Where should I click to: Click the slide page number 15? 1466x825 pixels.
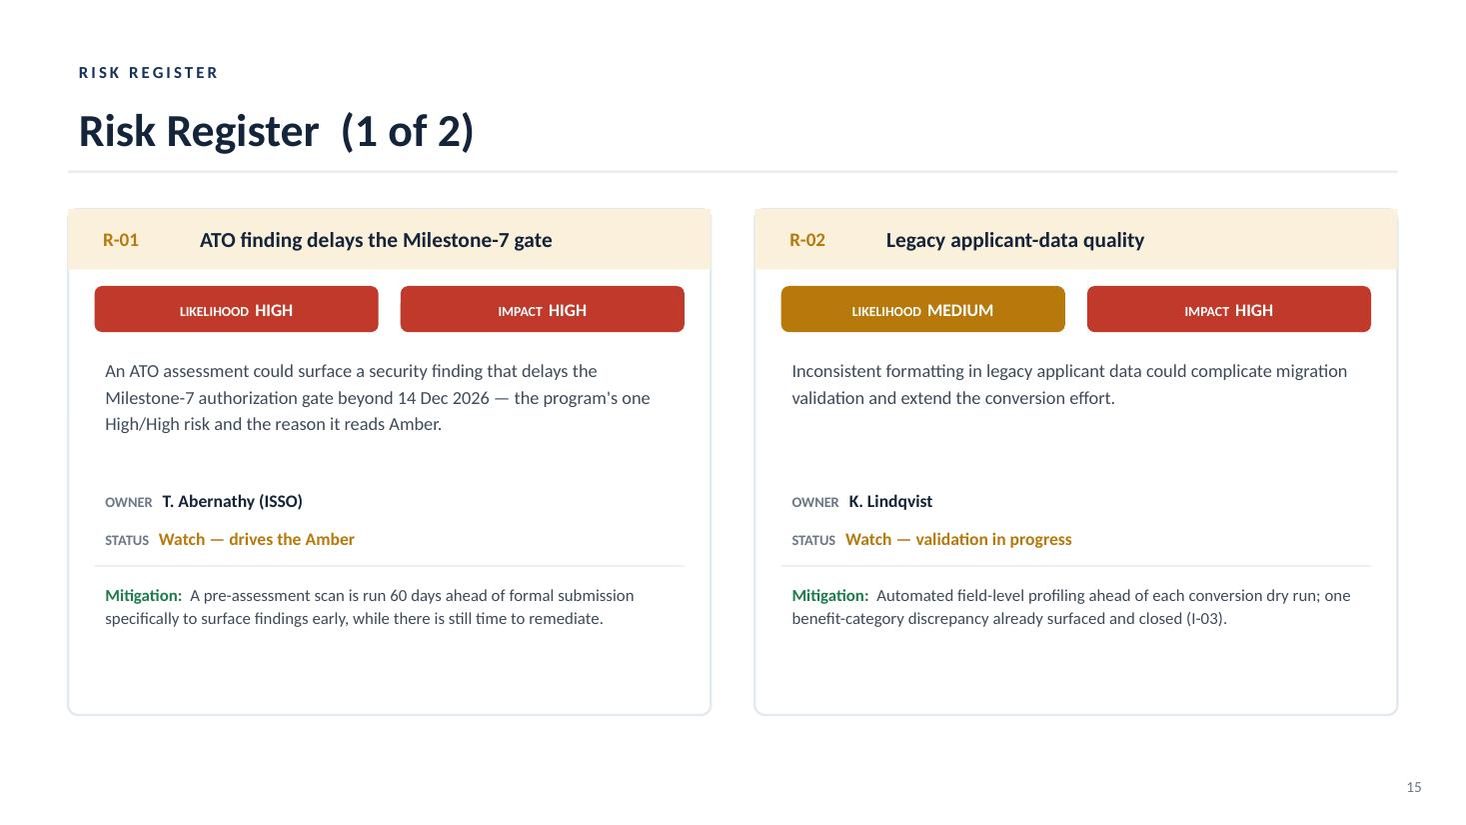[x=1413, y=787]
